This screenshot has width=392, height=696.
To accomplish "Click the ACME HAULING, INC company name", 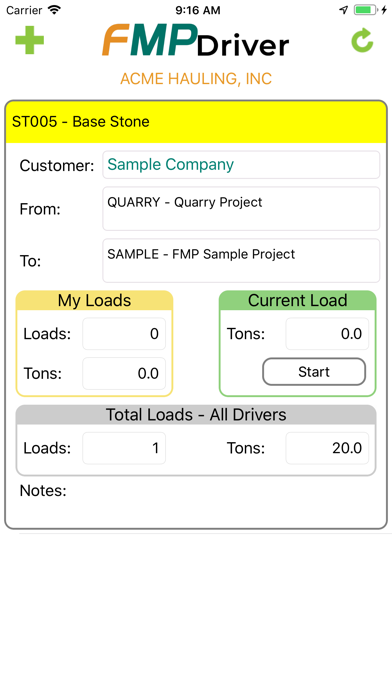I will coord(196,79).
